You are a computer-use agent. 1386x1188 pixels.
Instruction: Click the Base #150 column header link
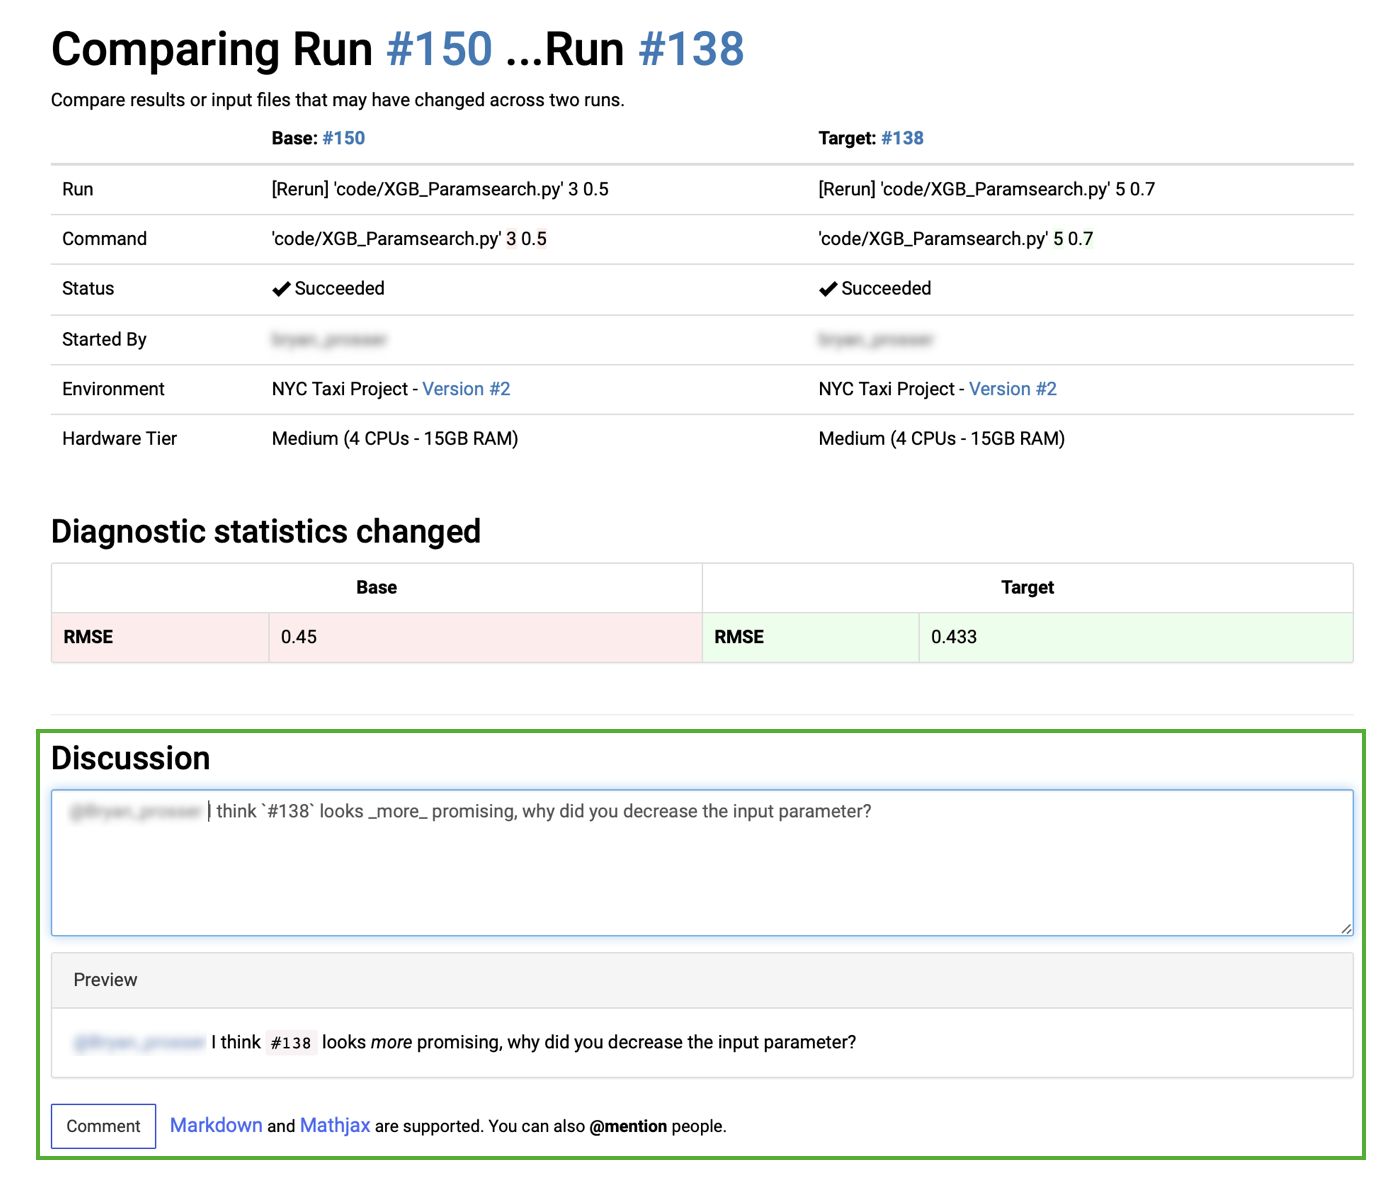tap(343, 138)
